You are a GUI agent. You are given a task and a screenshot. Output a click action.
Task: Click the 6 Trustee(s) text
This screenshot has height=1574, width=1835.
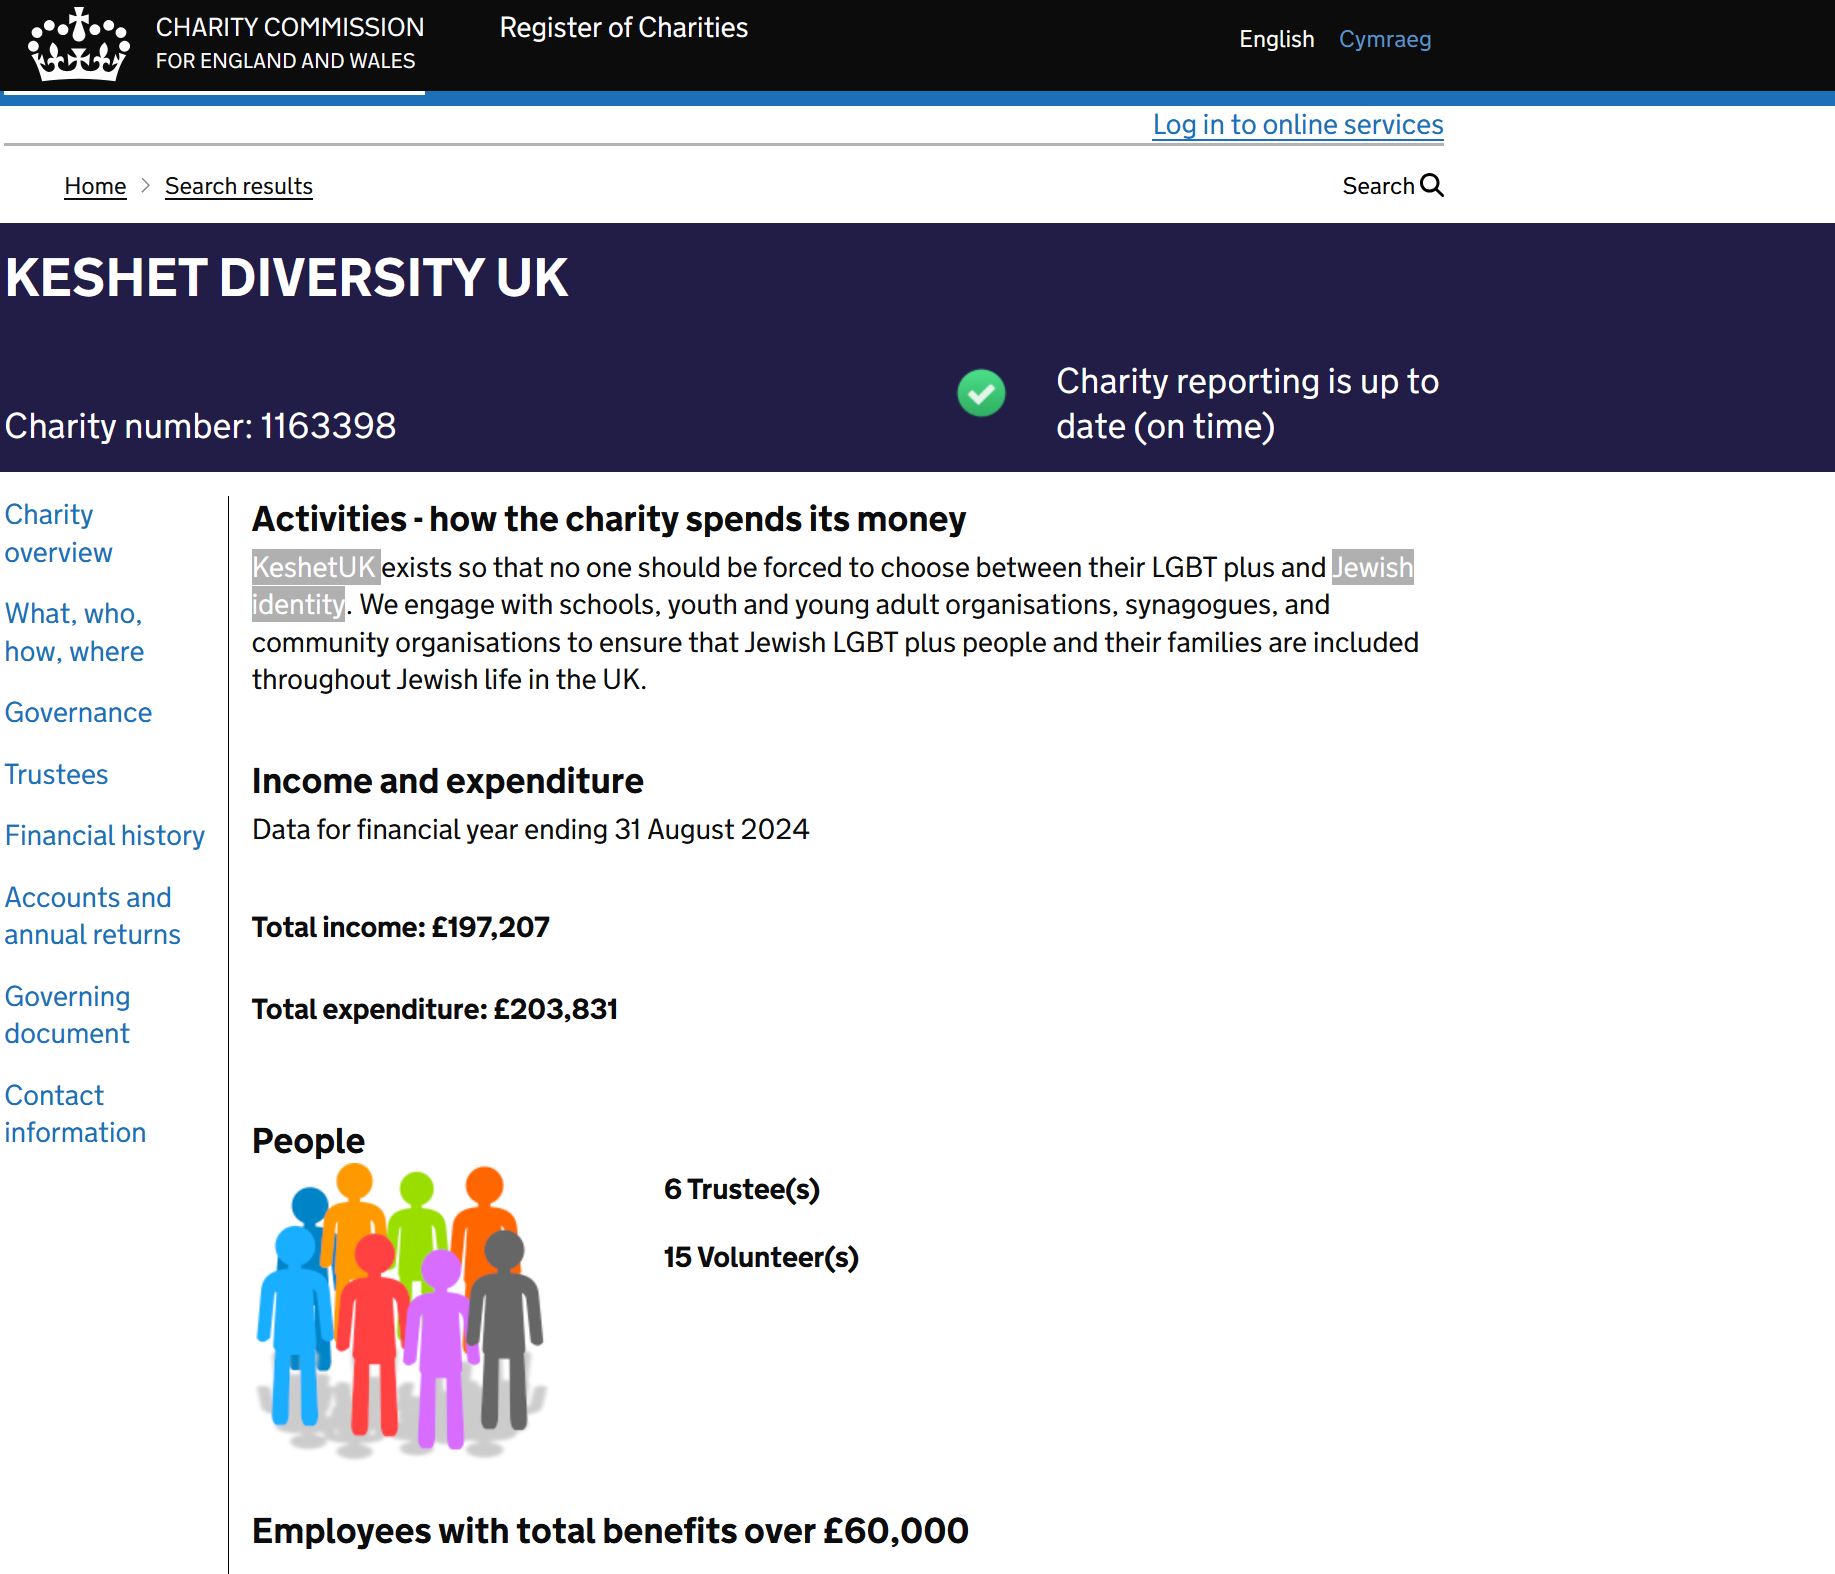click(742, 1189)
